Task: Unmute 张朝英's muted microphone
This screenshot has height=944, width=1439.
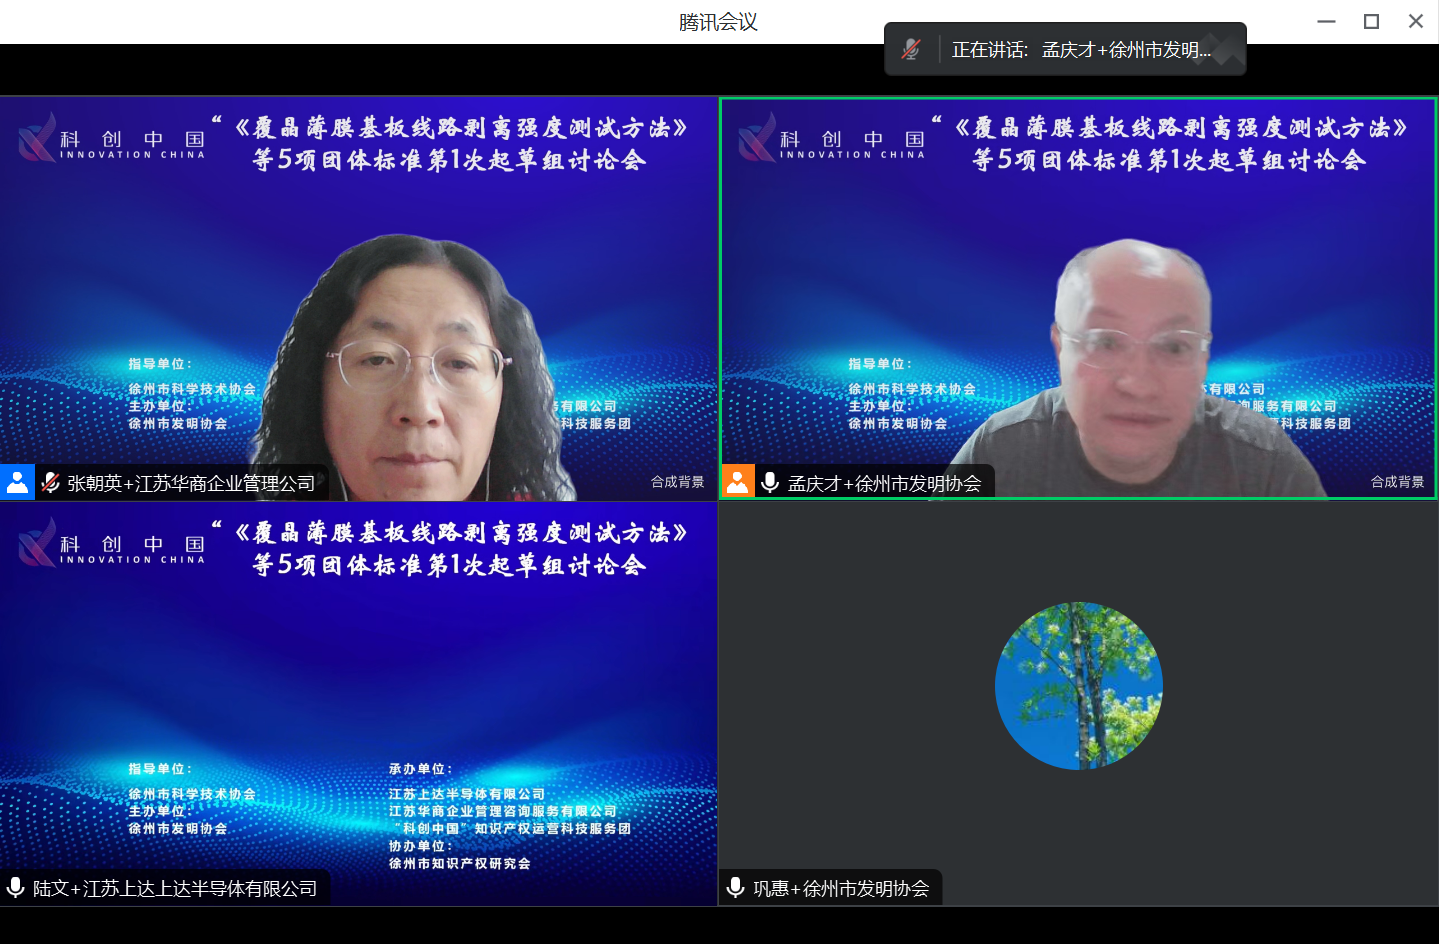Action: [49, 481]
